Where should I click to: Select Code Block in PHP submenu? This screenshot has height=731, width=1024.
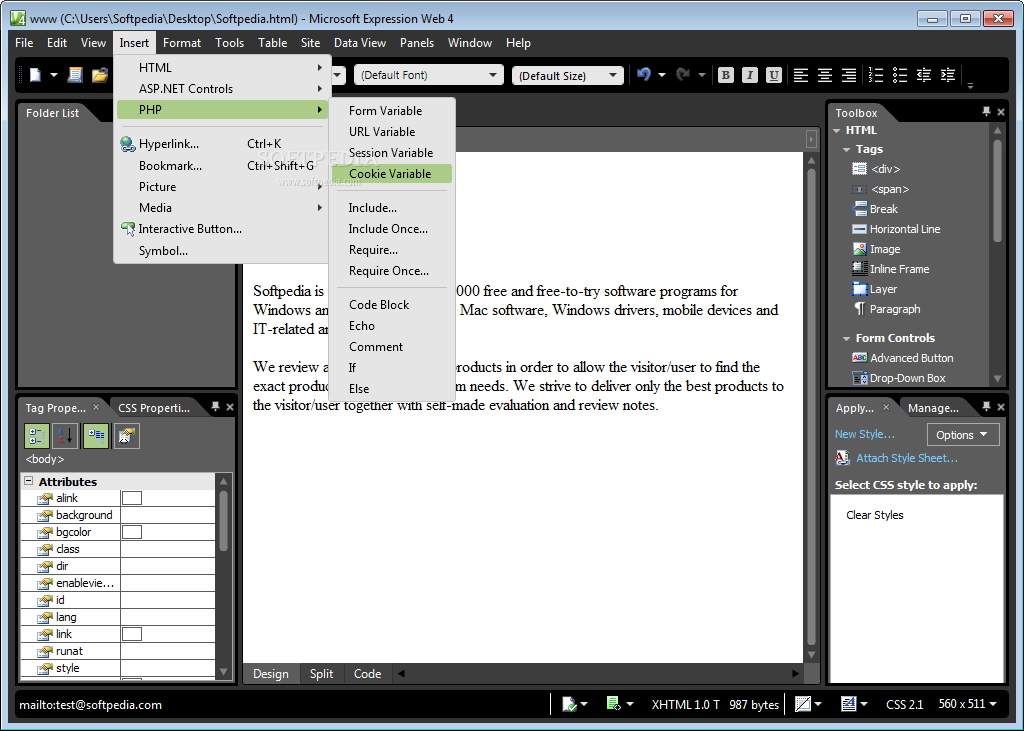point(391,304)
